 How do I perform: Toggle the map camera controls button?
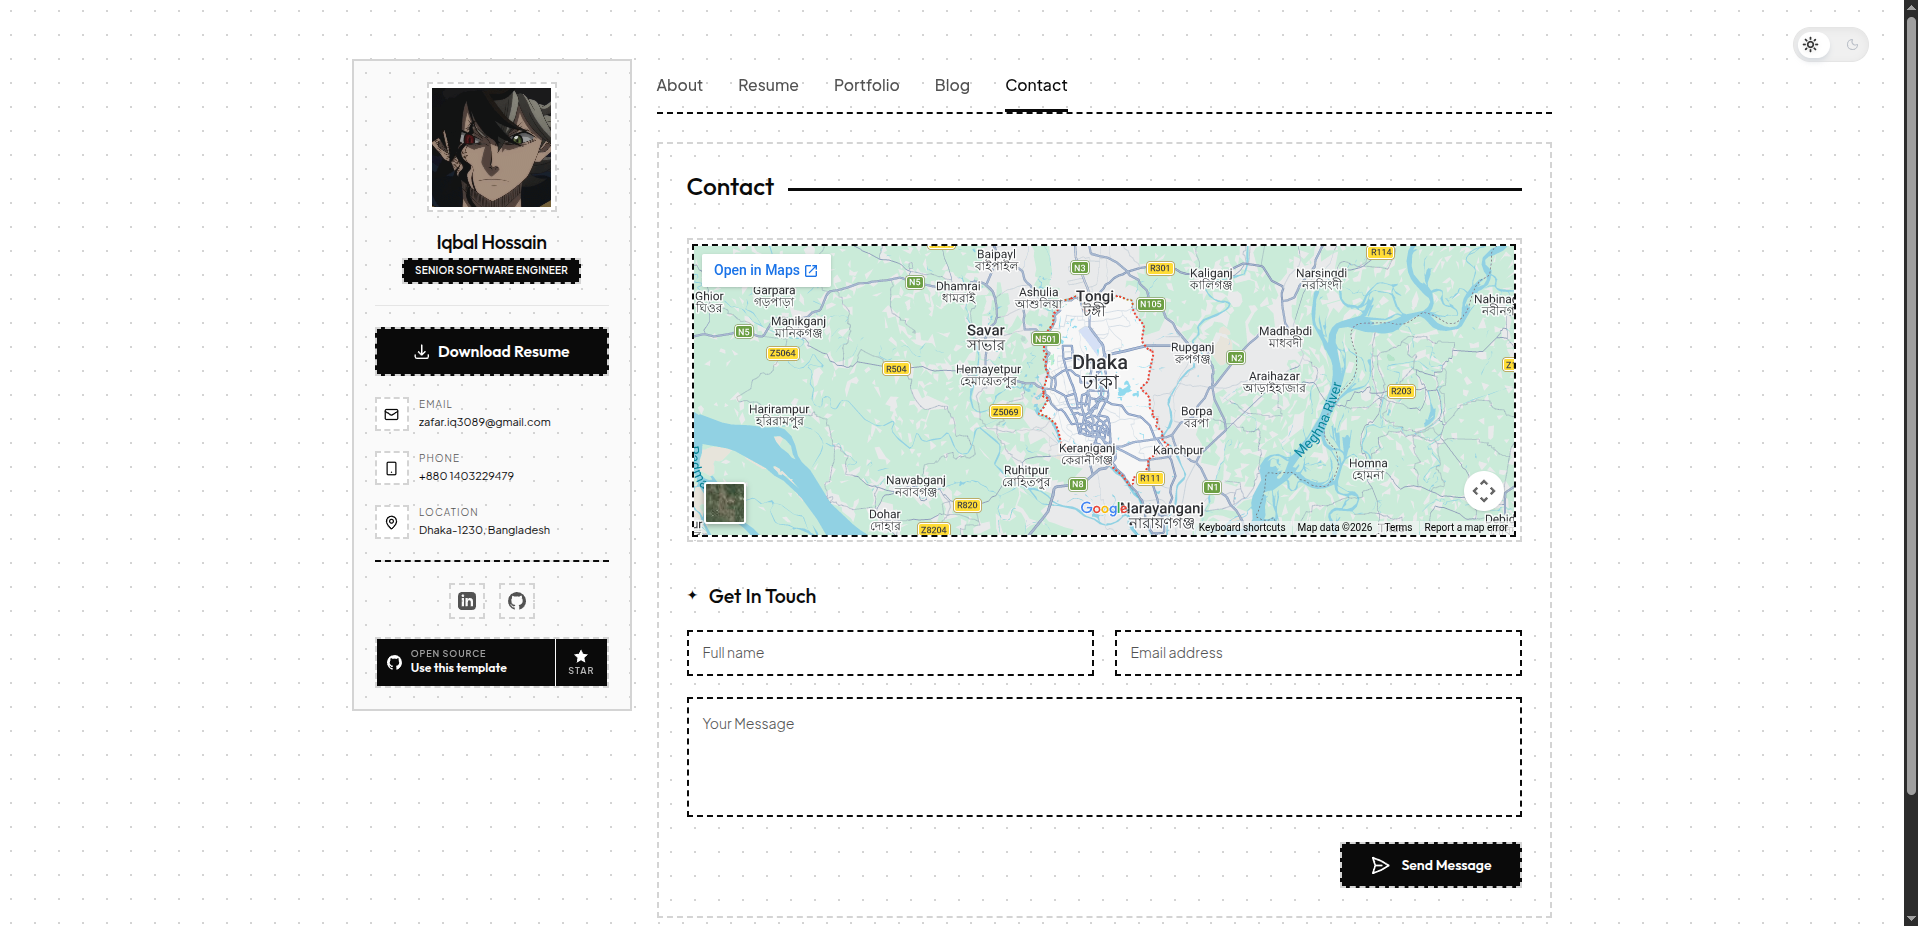[1483, 490]
